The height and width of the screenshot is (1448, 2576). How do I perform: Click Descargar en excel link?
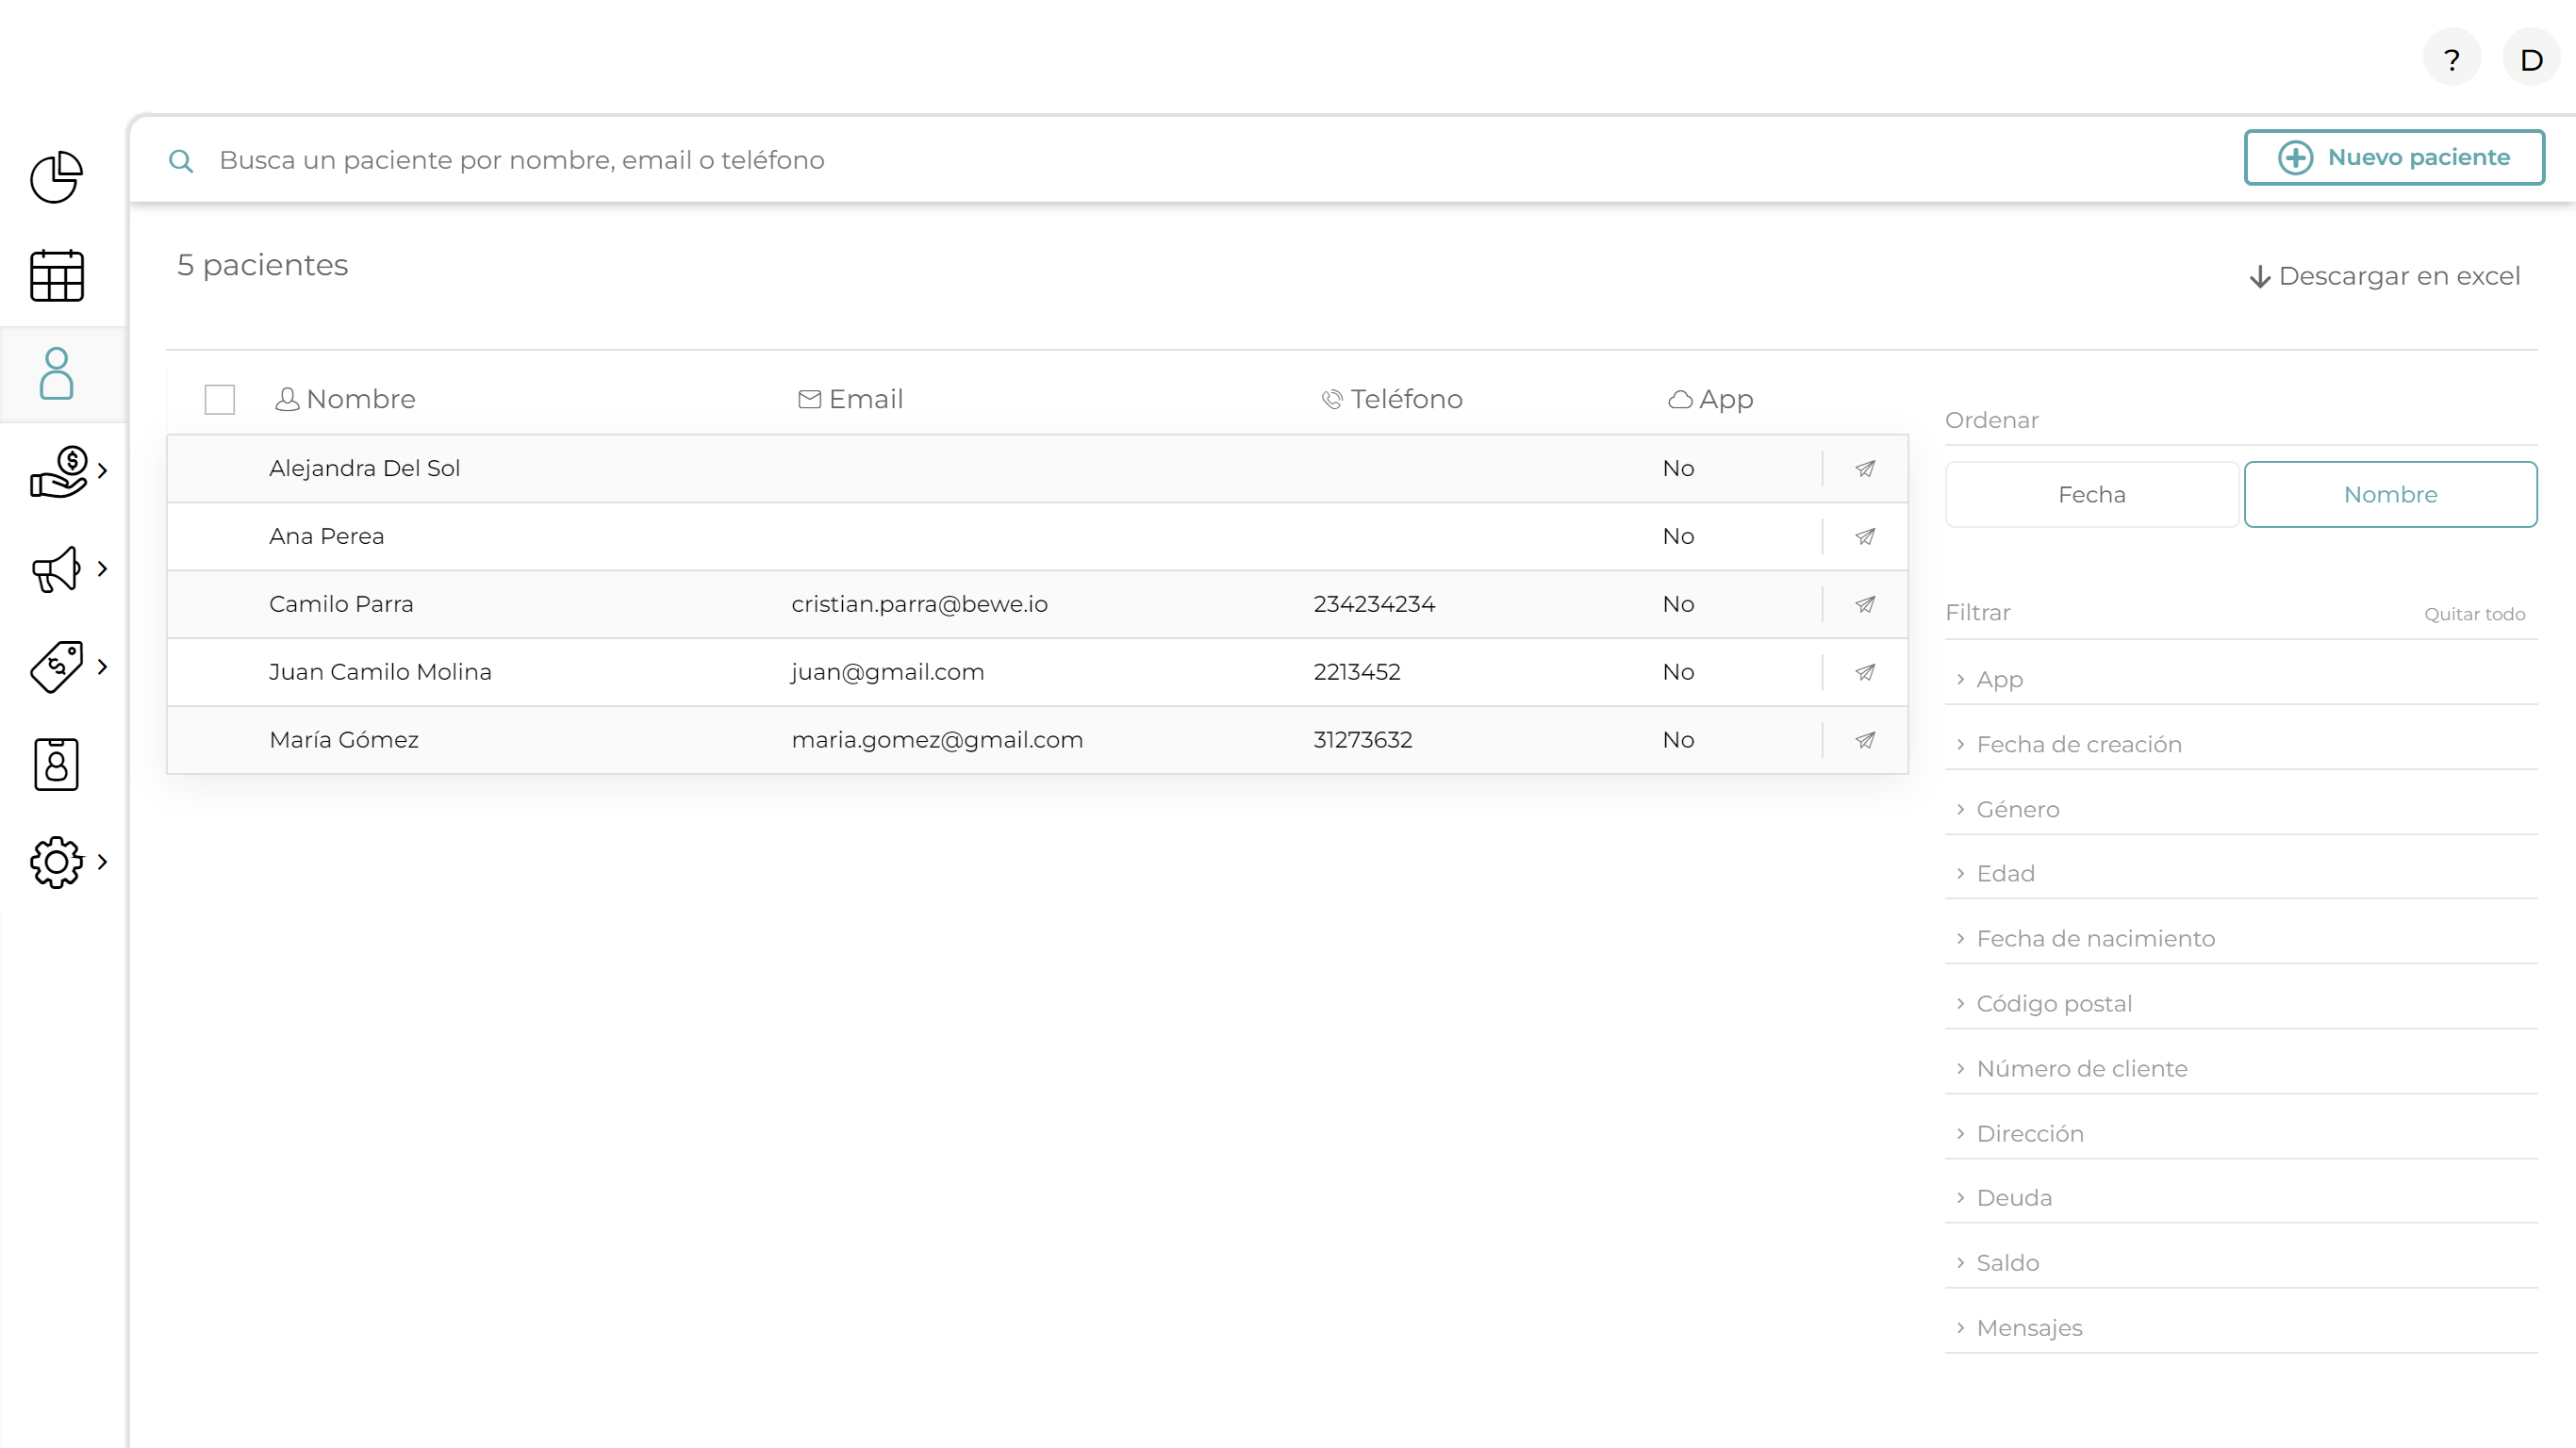pos(2384,276)
